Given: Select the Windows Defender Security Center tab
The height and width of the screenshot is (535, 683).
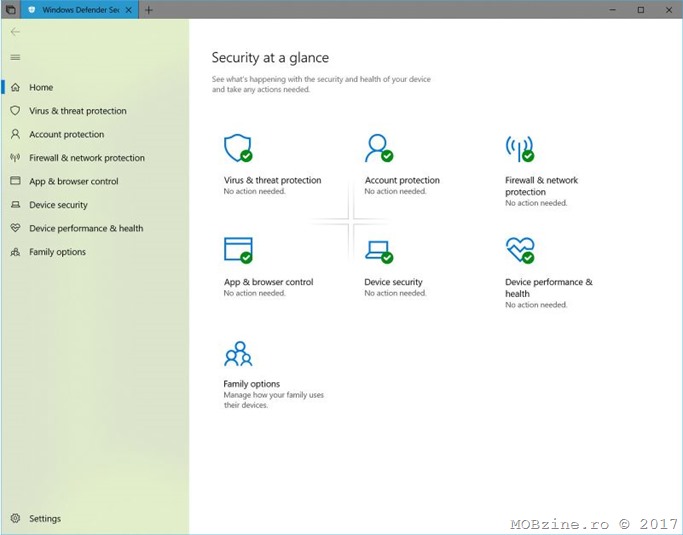Looking at the screenshot, I should pyautogui.click(x=80, y=10).
